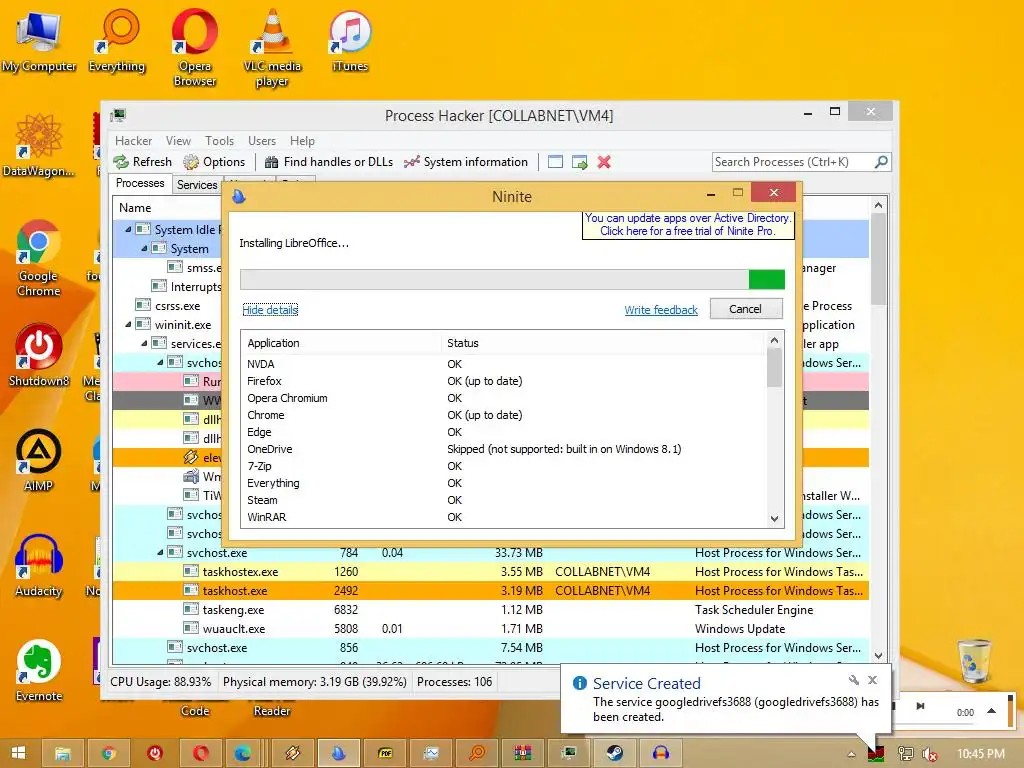Click the Name column header
1024x768 pixels.
click(135, 208)
